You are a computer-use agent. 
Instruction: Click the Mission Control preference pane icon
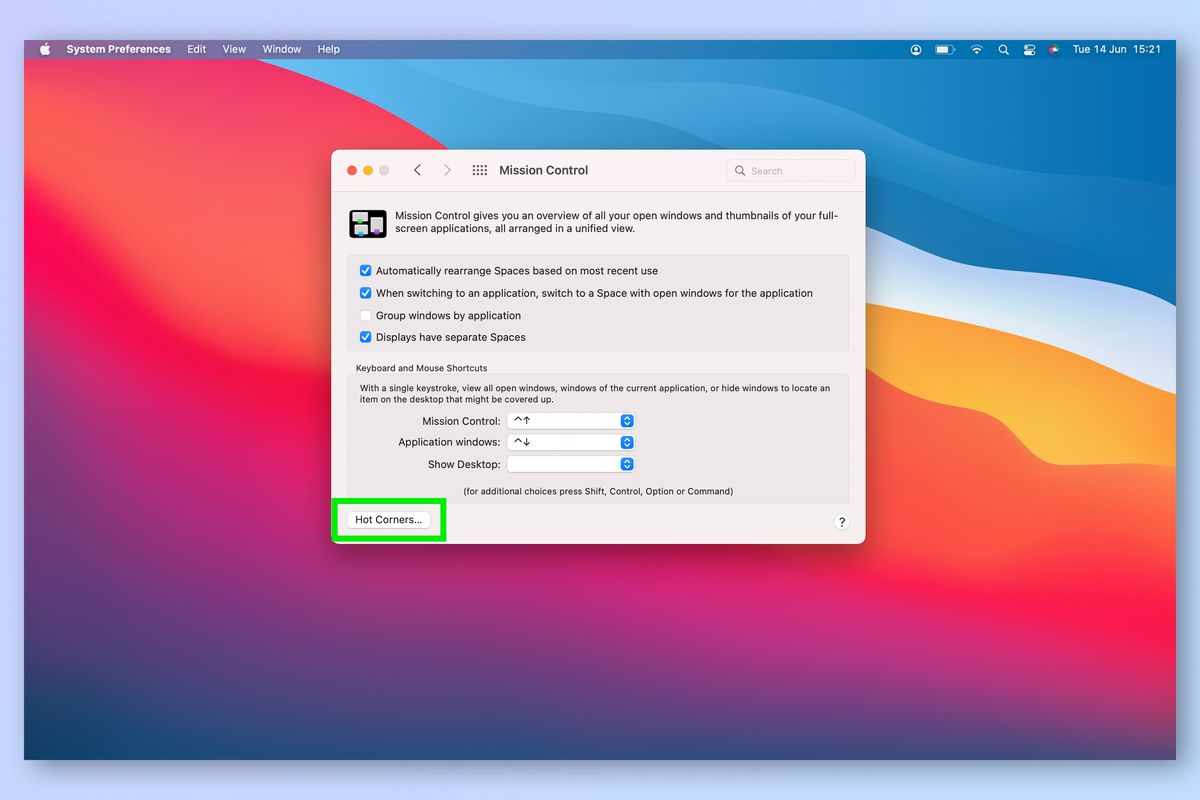pyautogui.click(x=367, y=223)
